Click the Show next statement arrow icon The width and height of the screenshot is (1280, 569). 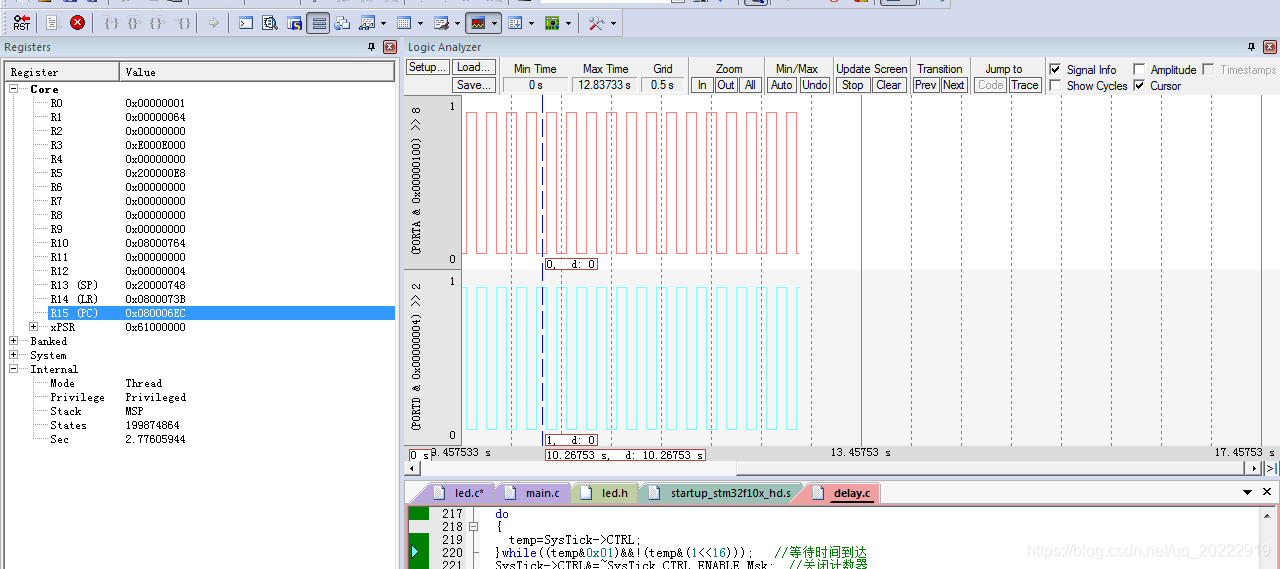(213, 23)
